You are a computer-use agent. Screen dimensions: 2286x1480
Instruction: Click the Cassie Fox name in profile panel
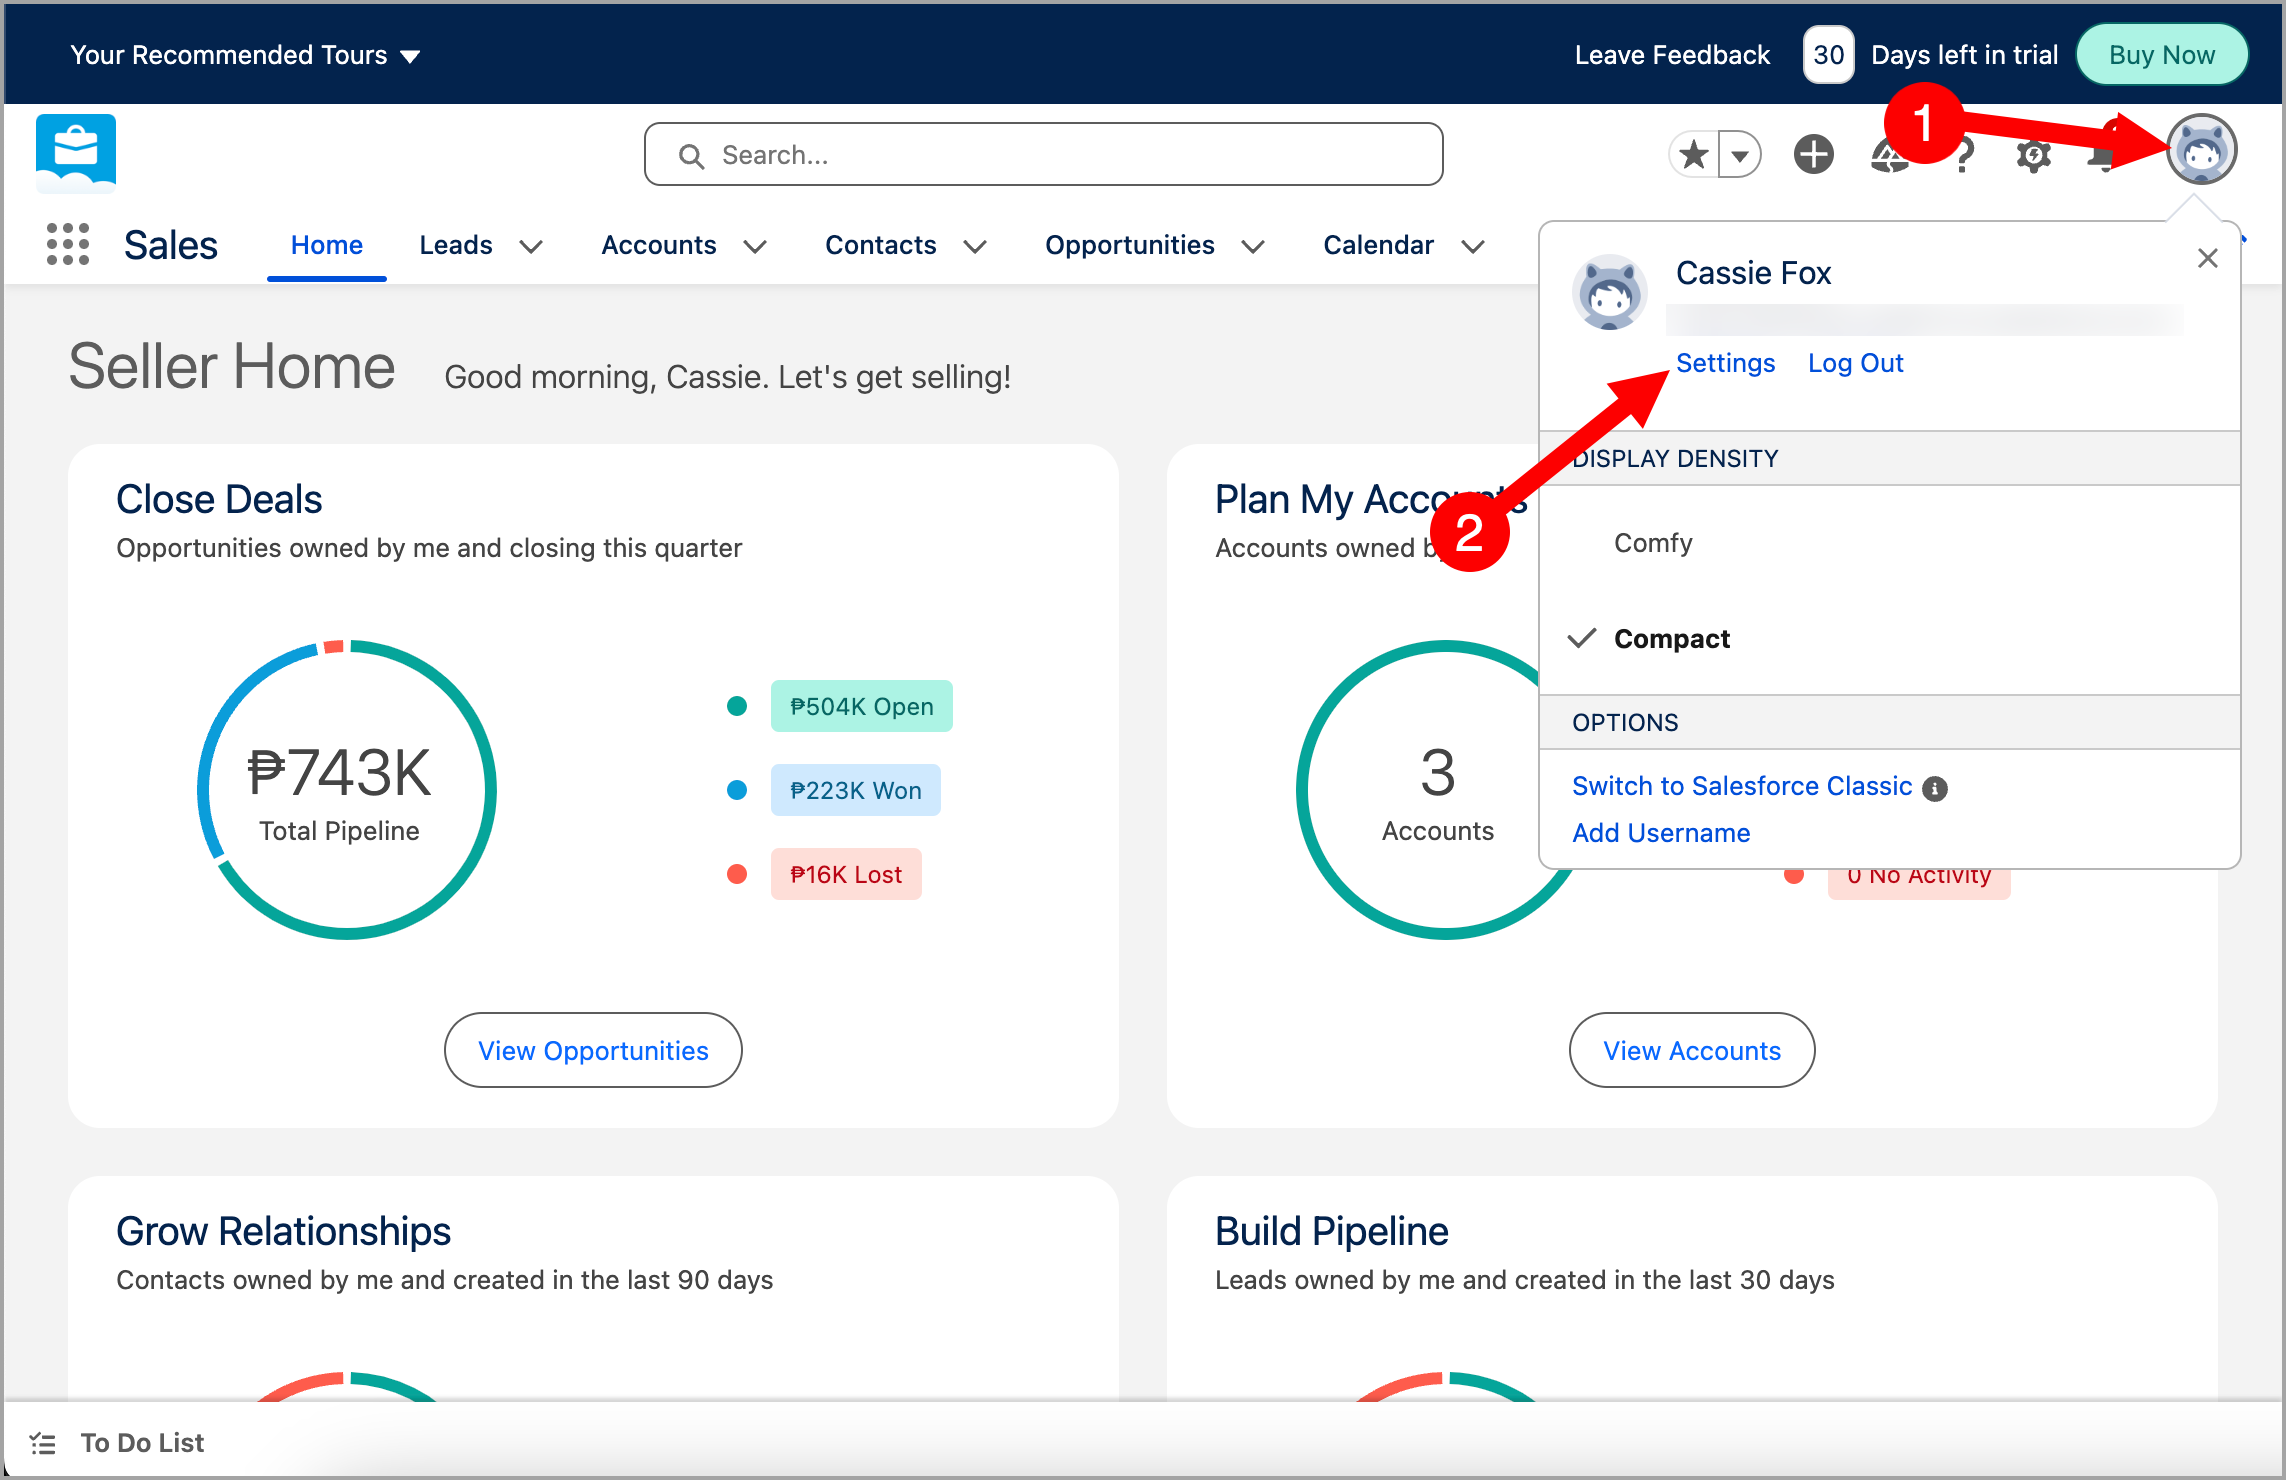1753,272
